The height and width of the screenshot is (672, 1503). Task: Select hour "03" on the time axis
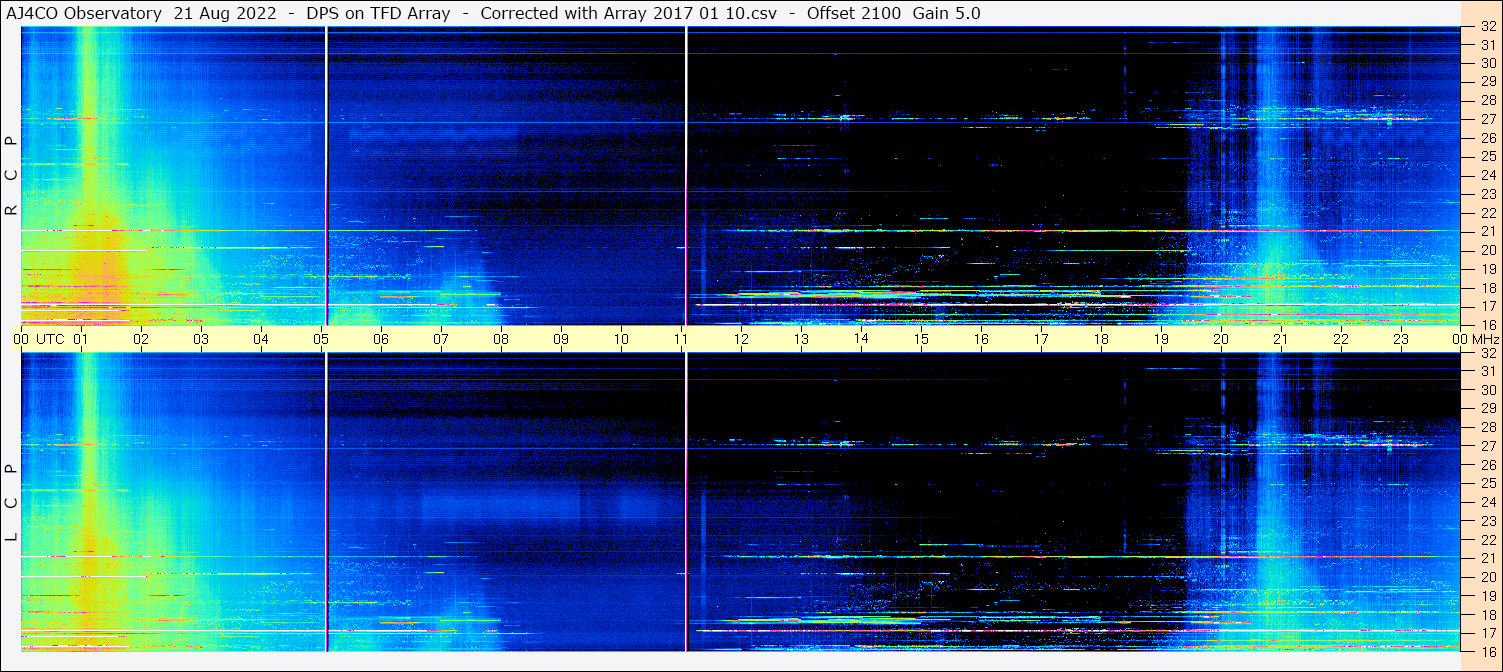click(x=201, y=339)
